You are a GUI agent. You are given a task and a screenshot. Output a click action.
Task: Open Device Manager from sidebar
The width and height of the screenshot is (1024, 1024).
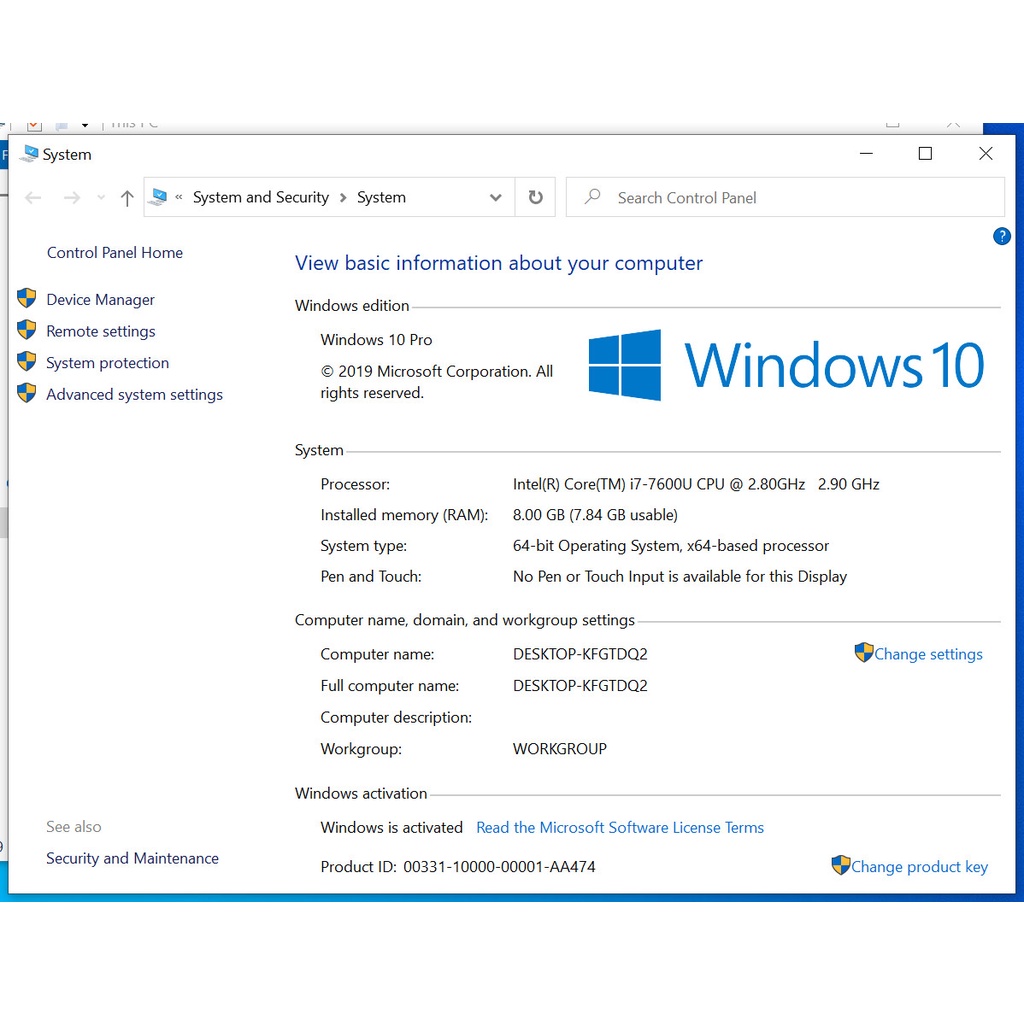click(100, 300)
